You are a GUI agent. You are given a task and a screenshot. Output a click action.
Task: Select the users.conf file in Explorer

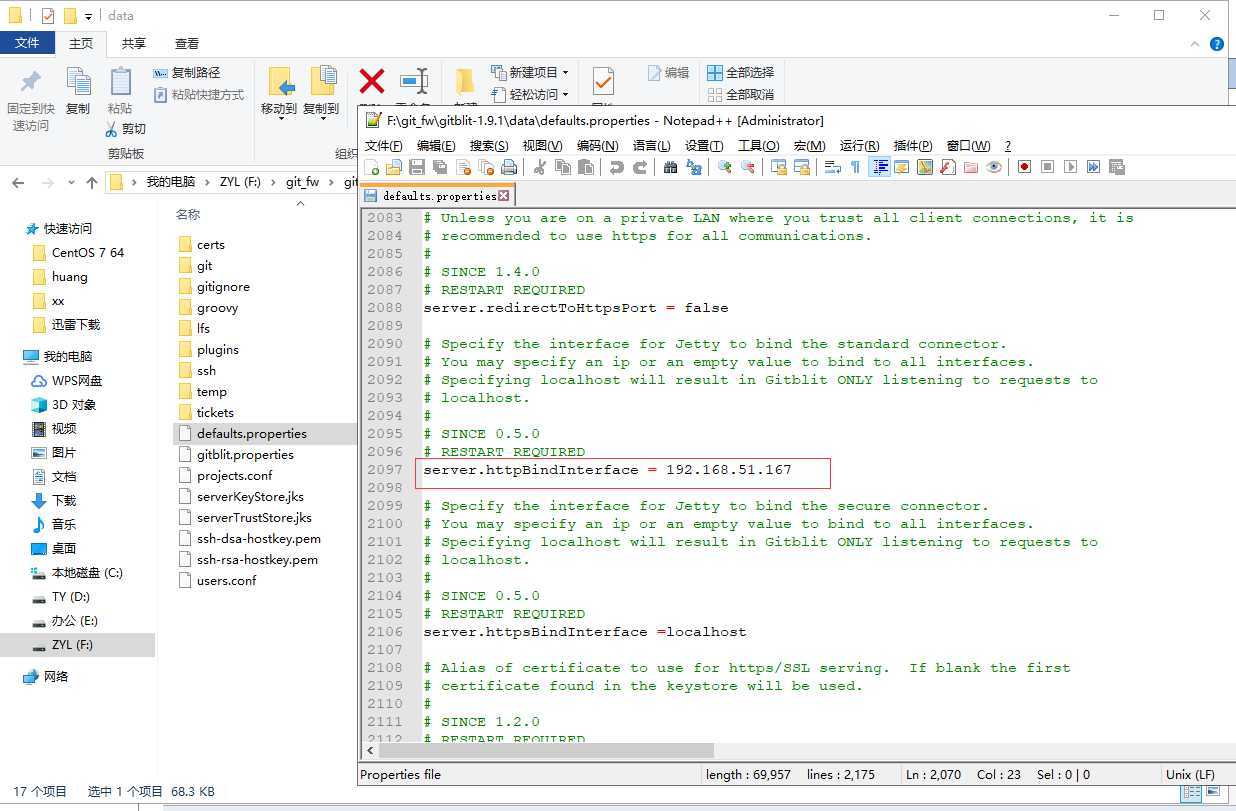pos(226,581)
